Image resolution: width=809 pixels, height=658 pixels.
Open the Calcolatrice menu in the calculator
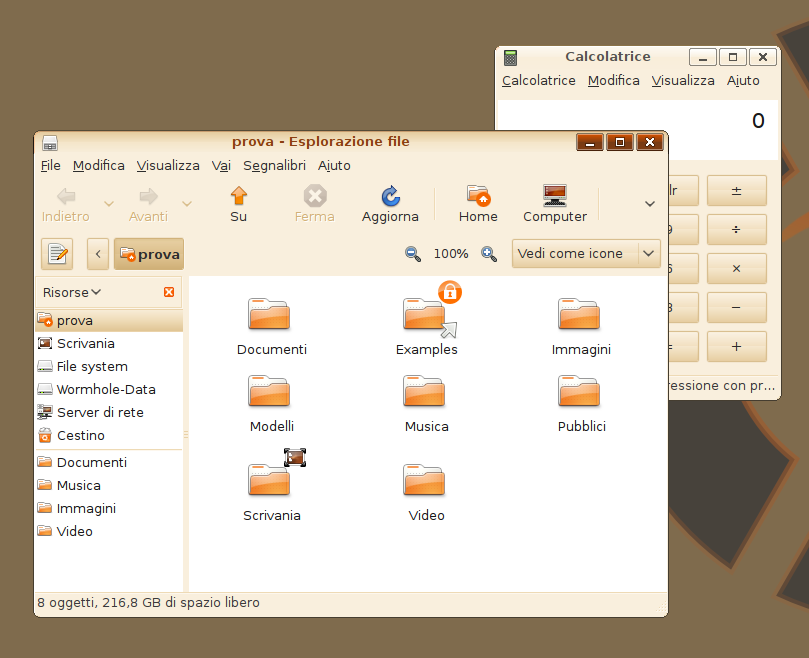coord(539,81)
